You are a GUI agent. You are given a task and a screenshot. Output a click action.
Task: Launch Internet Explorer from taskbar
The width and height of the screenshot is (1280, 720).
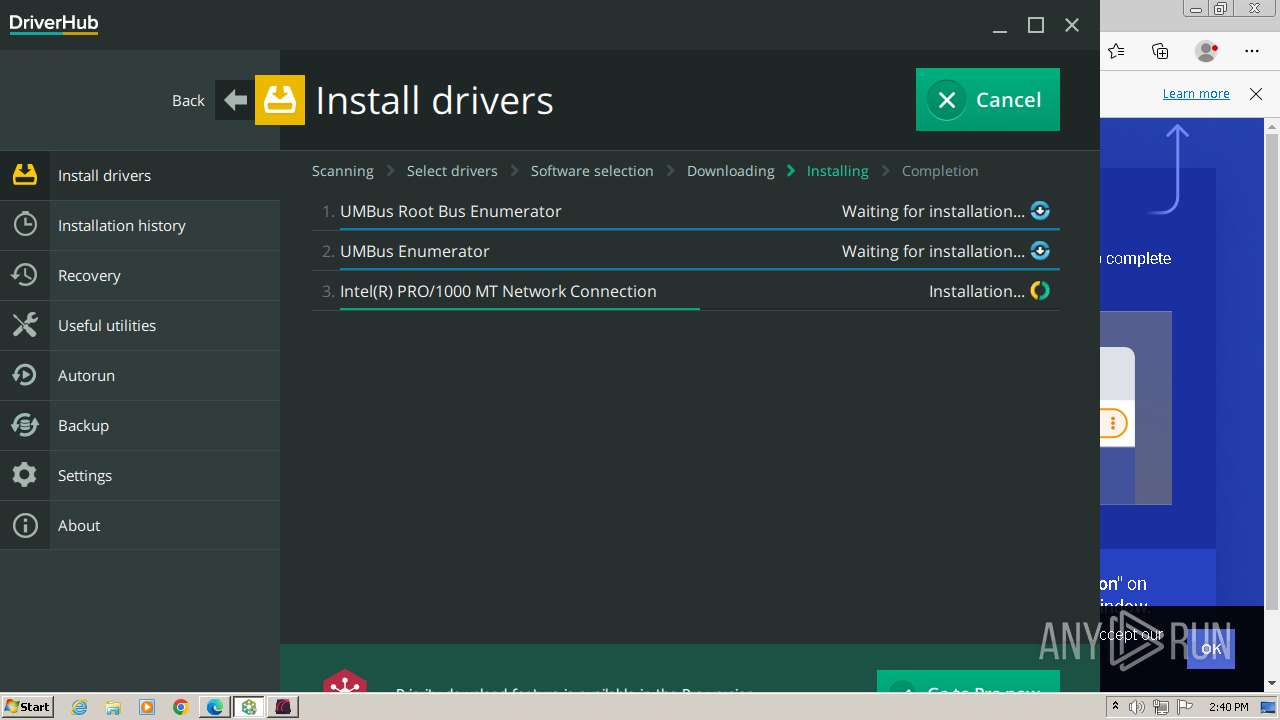pyautogui.click(x=80, y=707)
